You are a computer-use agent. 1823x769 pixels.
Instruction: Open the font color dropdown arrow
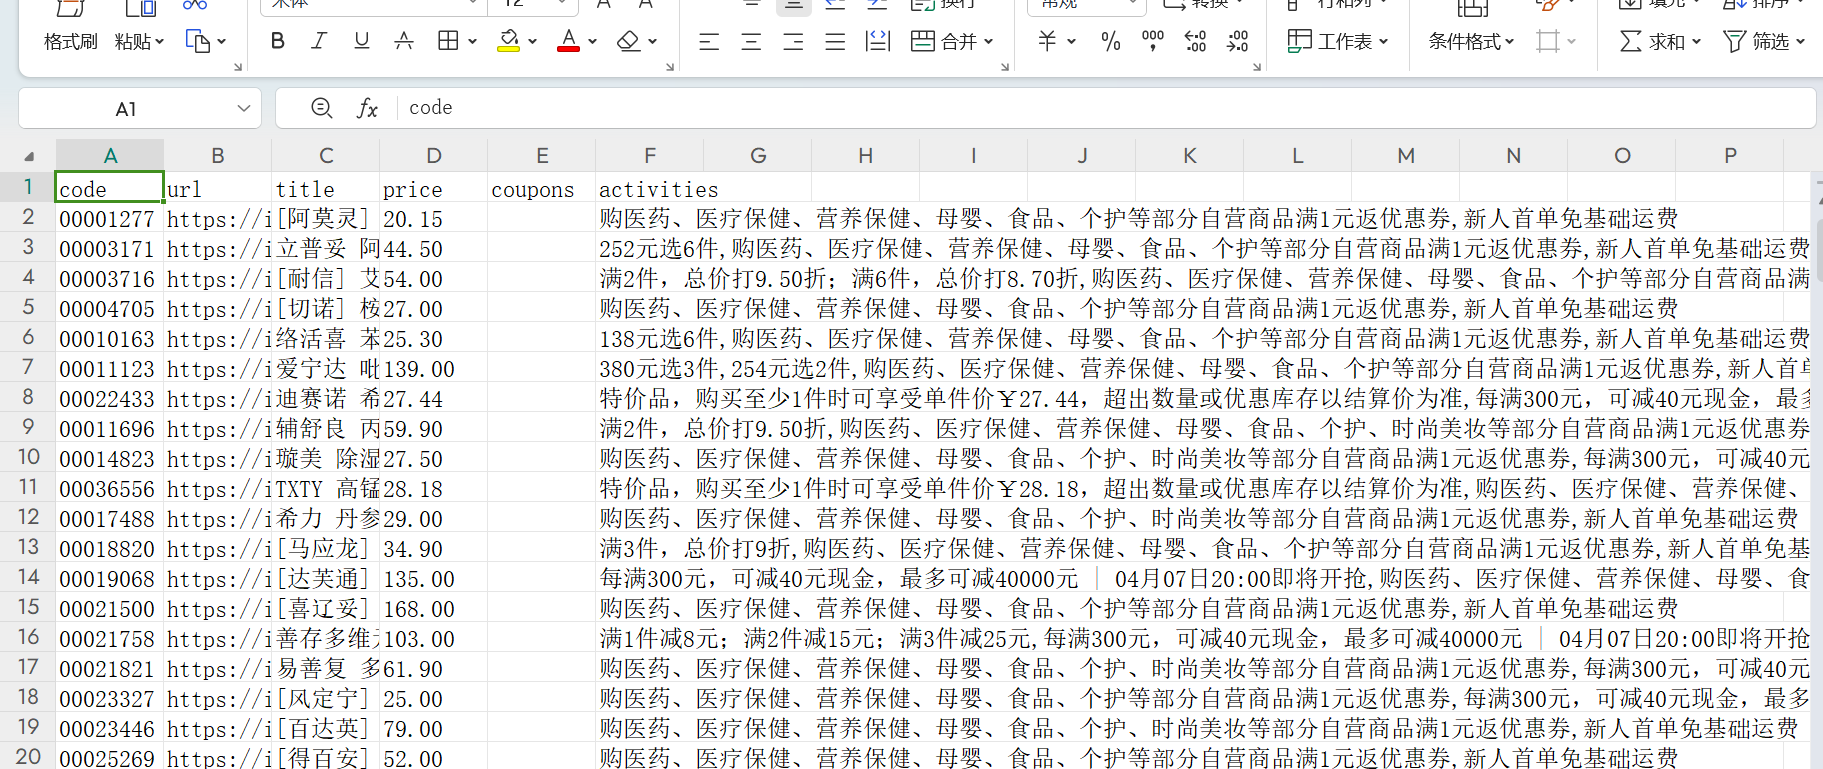click(x=593, y=42)
